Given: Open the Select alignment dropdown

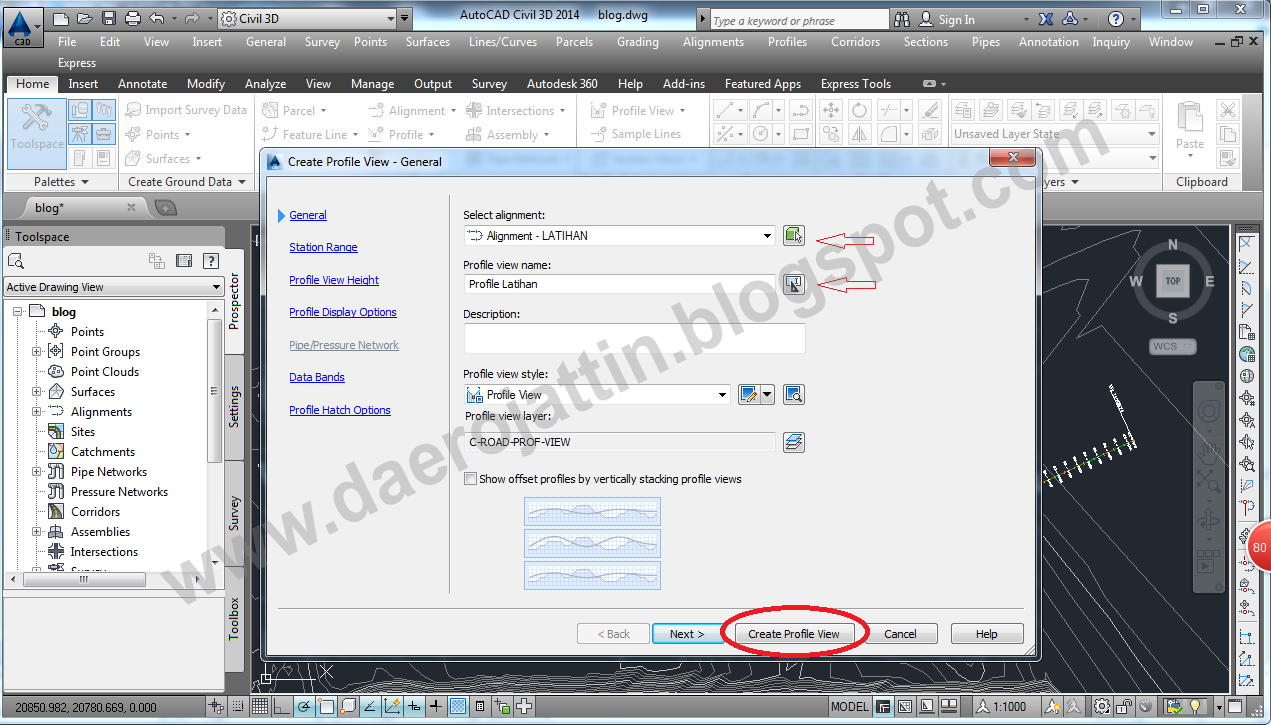Looking at the screenshot, I should pos(768,236).
